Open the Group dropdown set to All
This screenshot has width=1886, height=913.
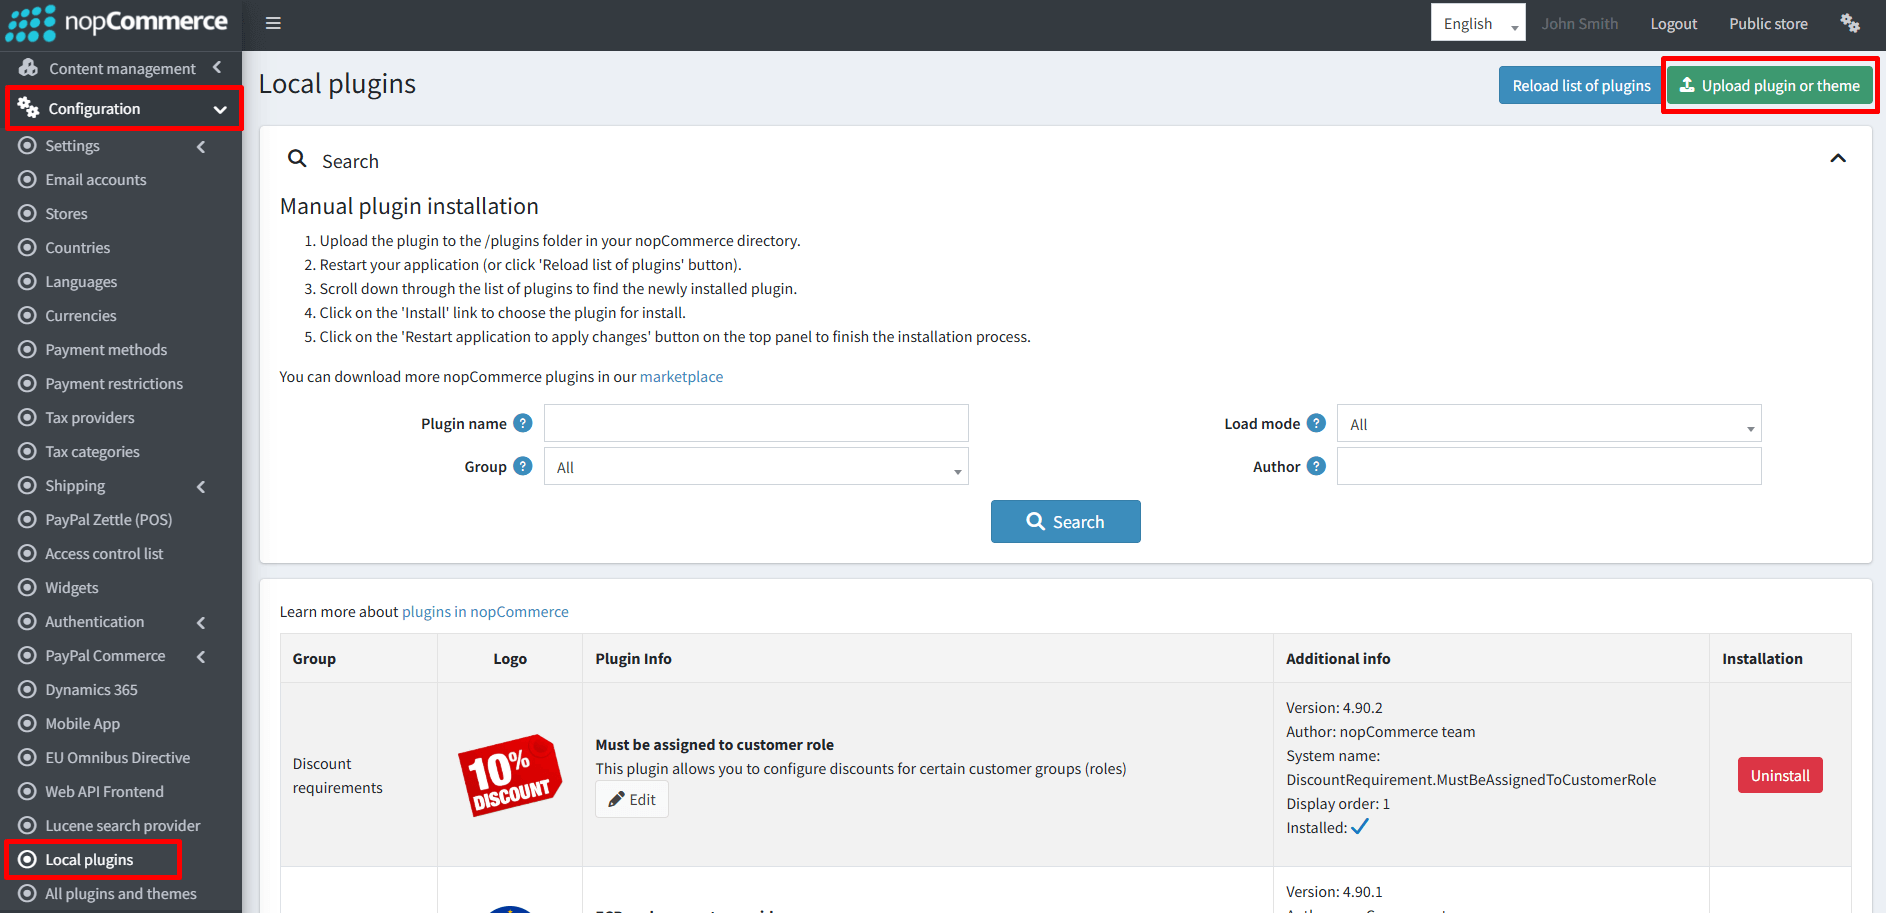point(756,467)
